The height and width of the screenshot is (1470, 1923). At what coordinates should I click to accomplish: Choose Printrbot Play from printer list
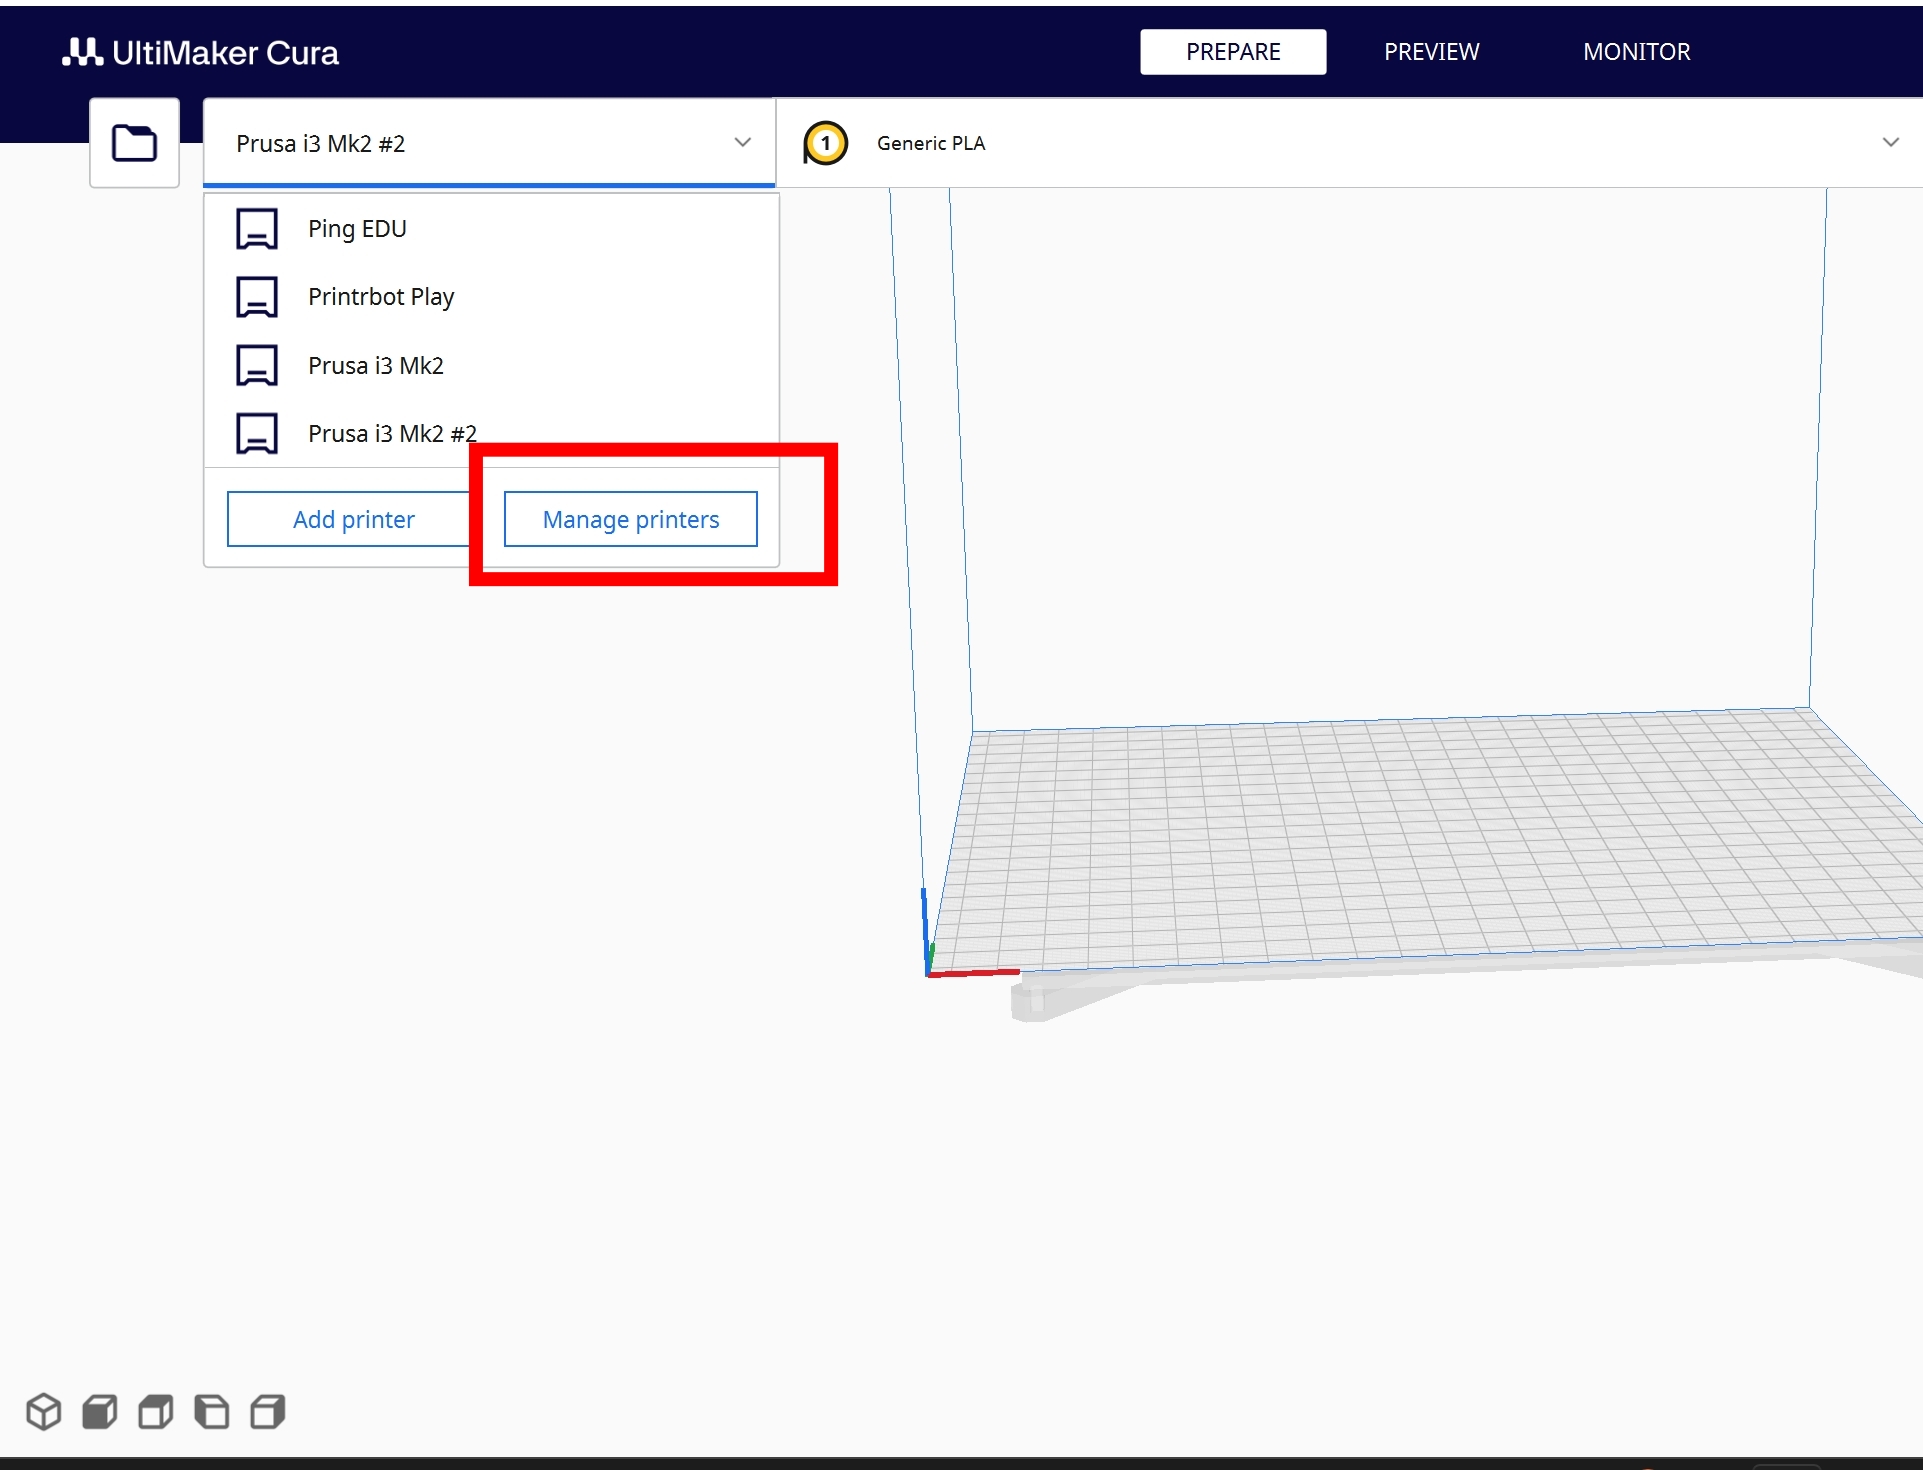[491, 297]
